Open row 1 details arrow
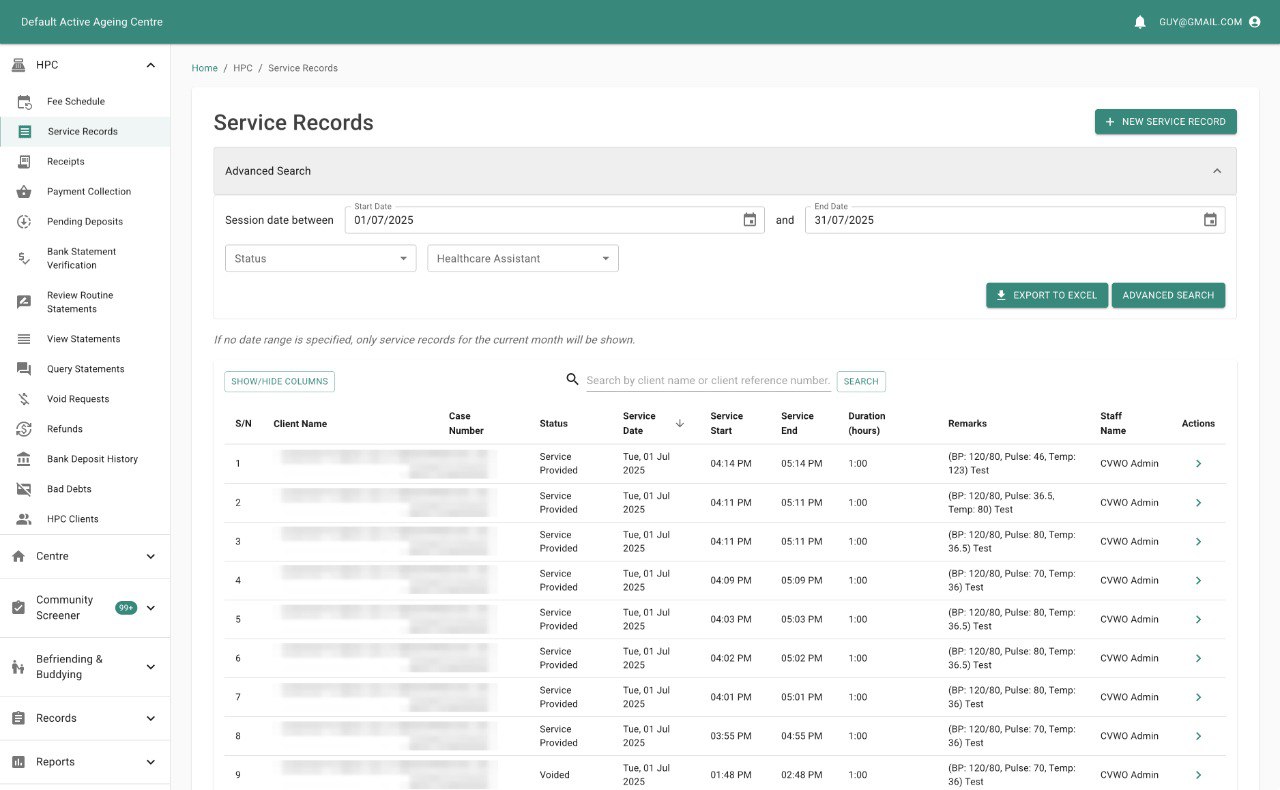Image resolution: width=1280 pixels, height=790 pixels. [x=1198, y=464]
